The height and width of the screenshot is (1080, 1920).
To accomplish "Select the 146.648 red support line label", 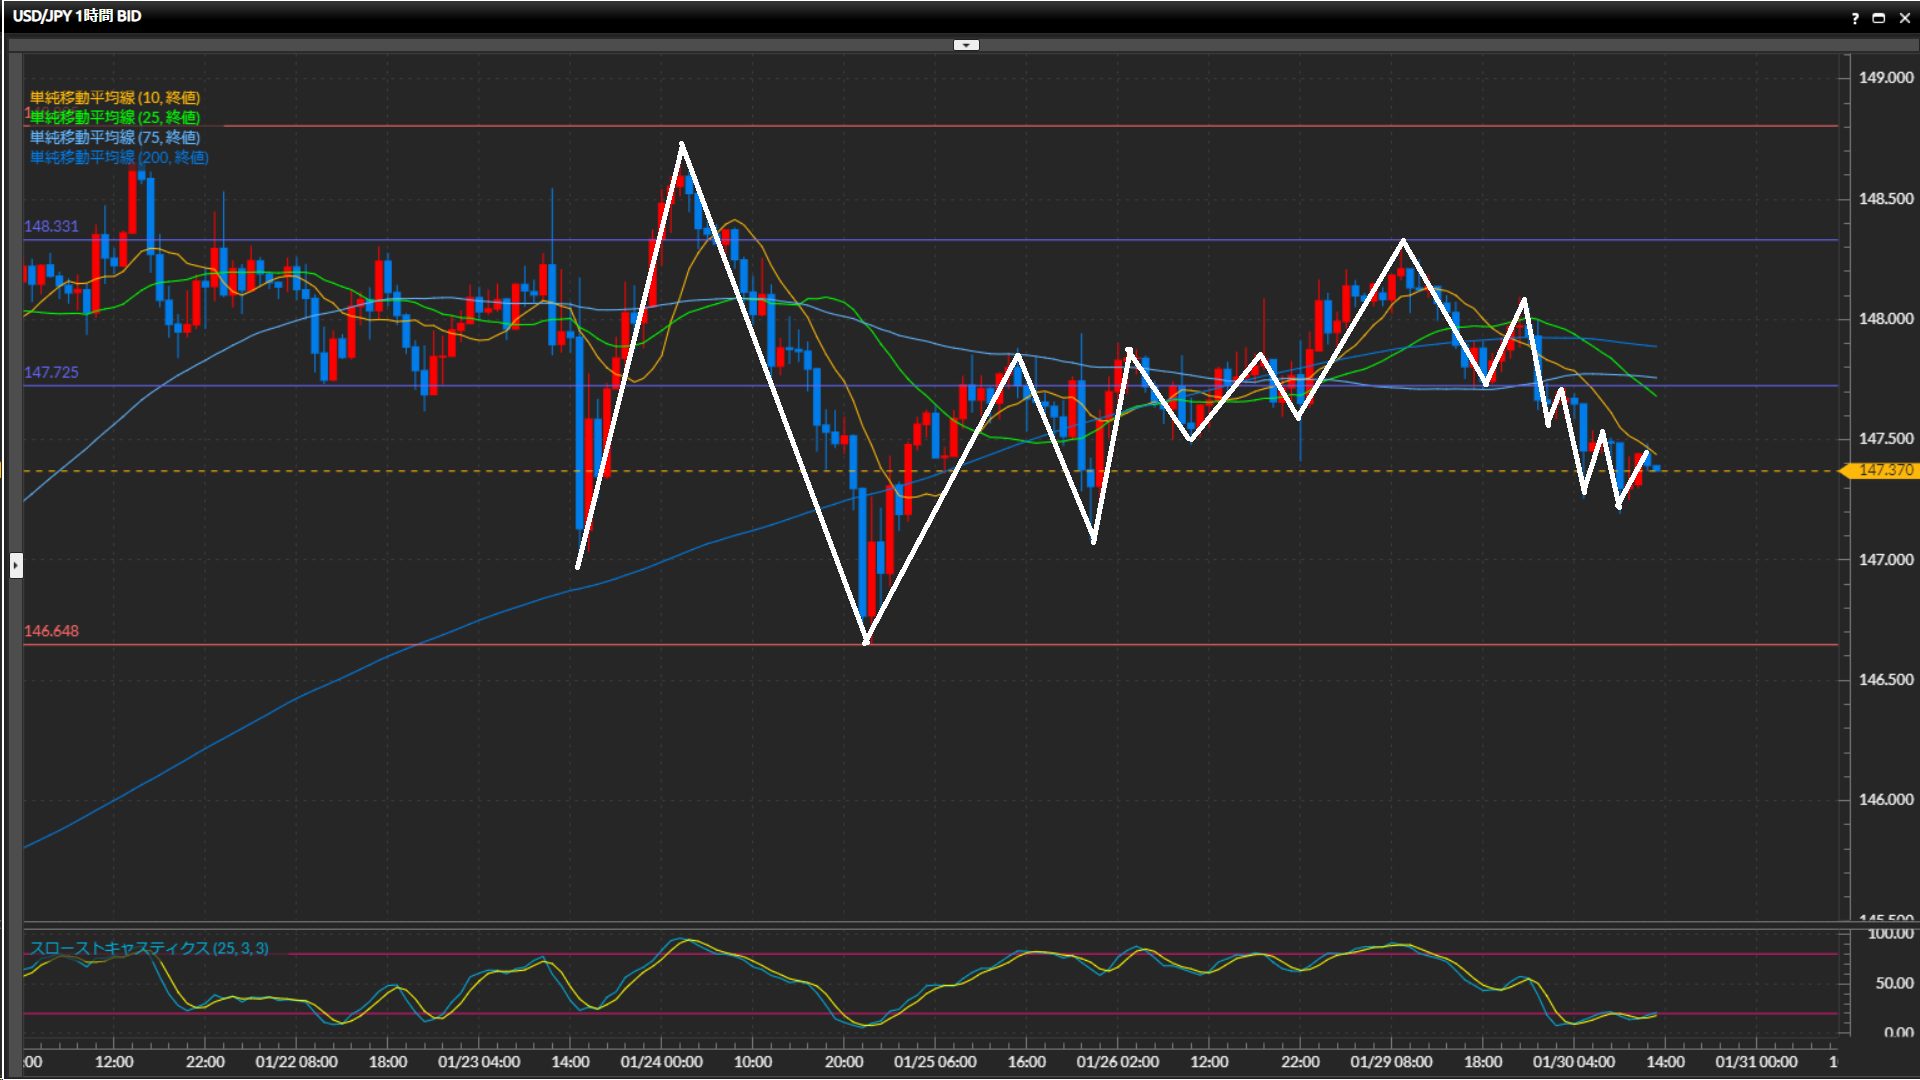I will point(51,632).
